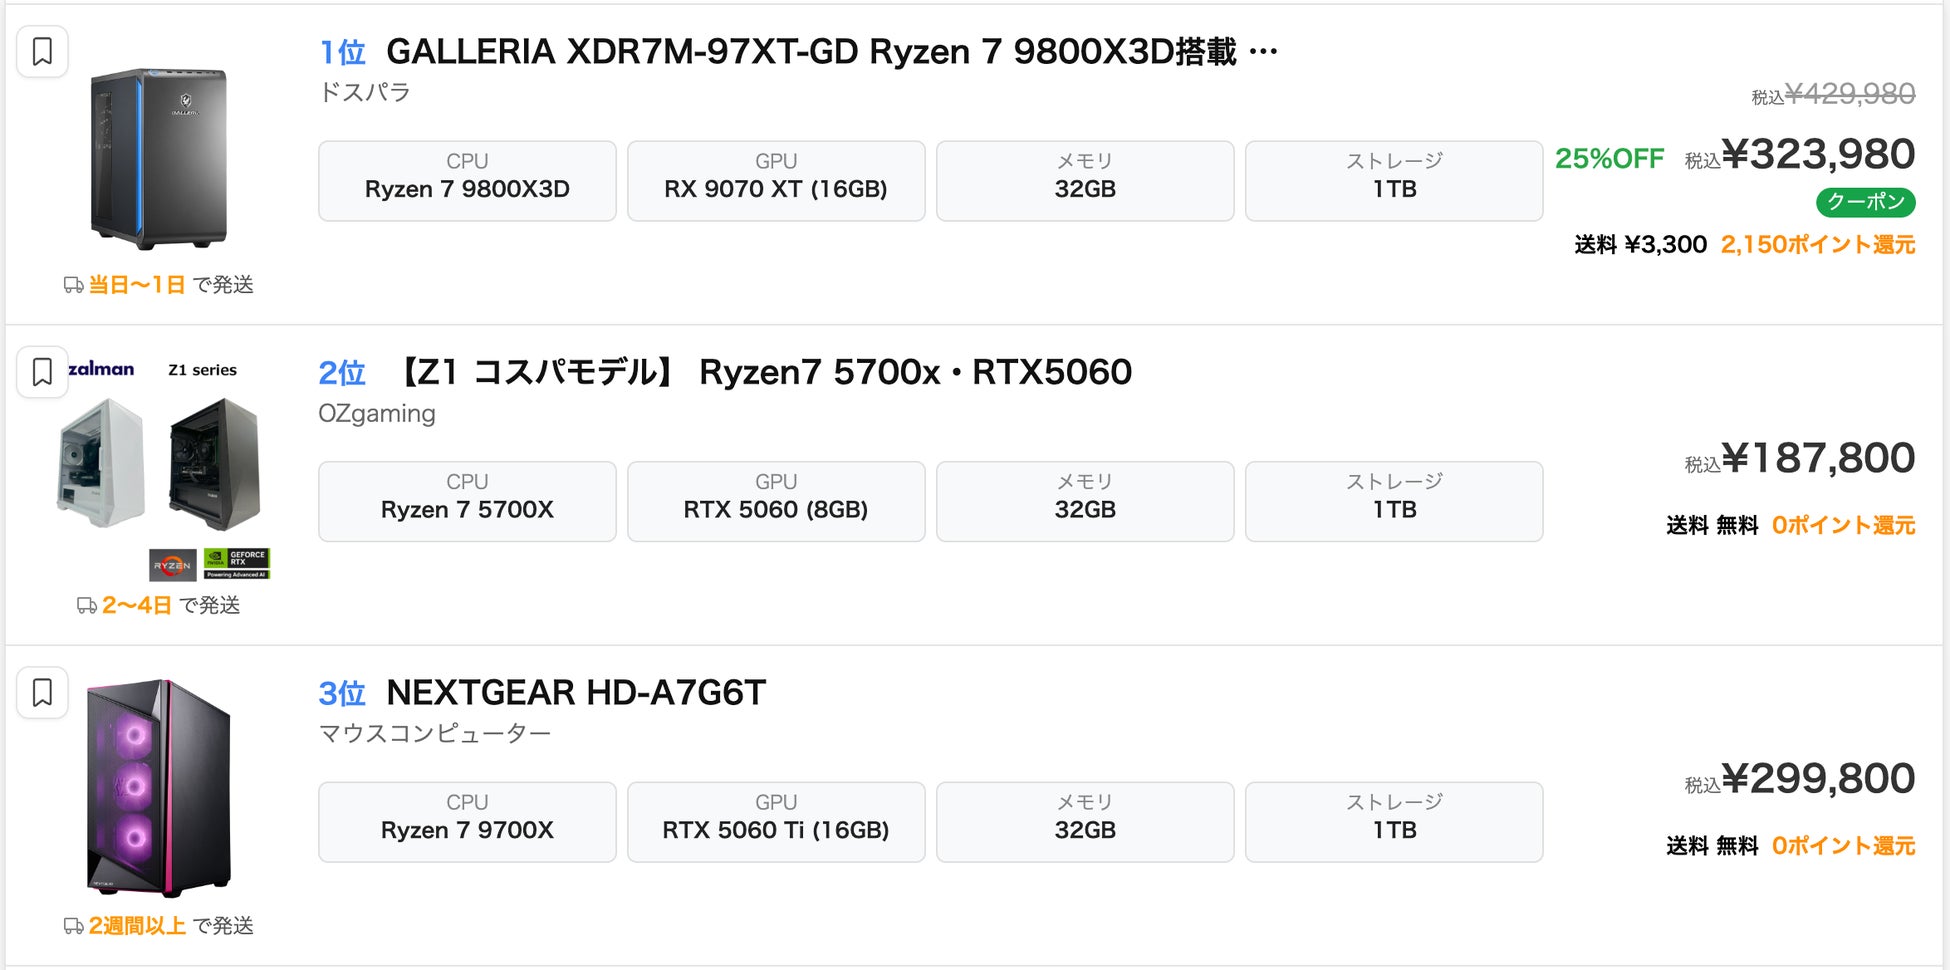Viewport: 1950px width, 970px height.
Task: Bookmark the GALLERIA XDR7M-97XT-GD listing
Action: pos(42,52)
